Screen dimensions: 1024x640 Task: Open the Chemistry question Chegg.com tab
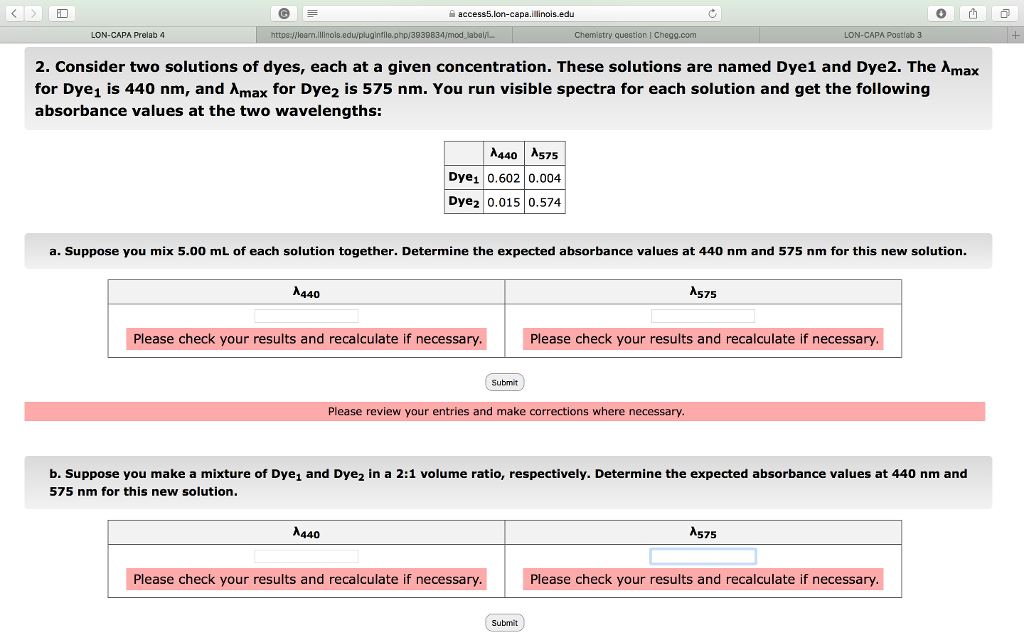637,33
